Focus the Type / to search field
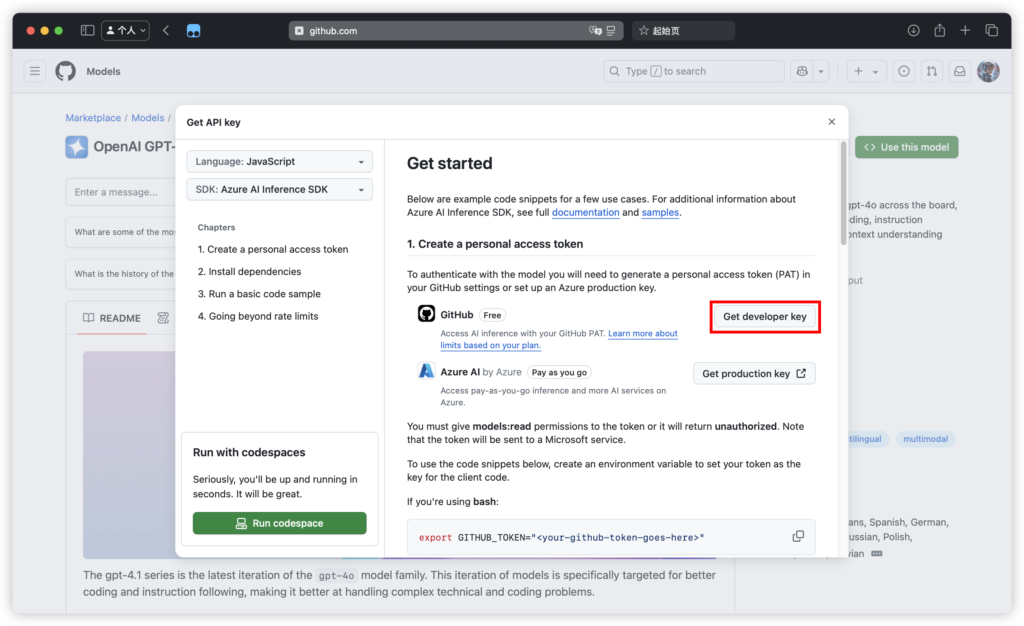1024x626 pixels. (x=693, y=71)
